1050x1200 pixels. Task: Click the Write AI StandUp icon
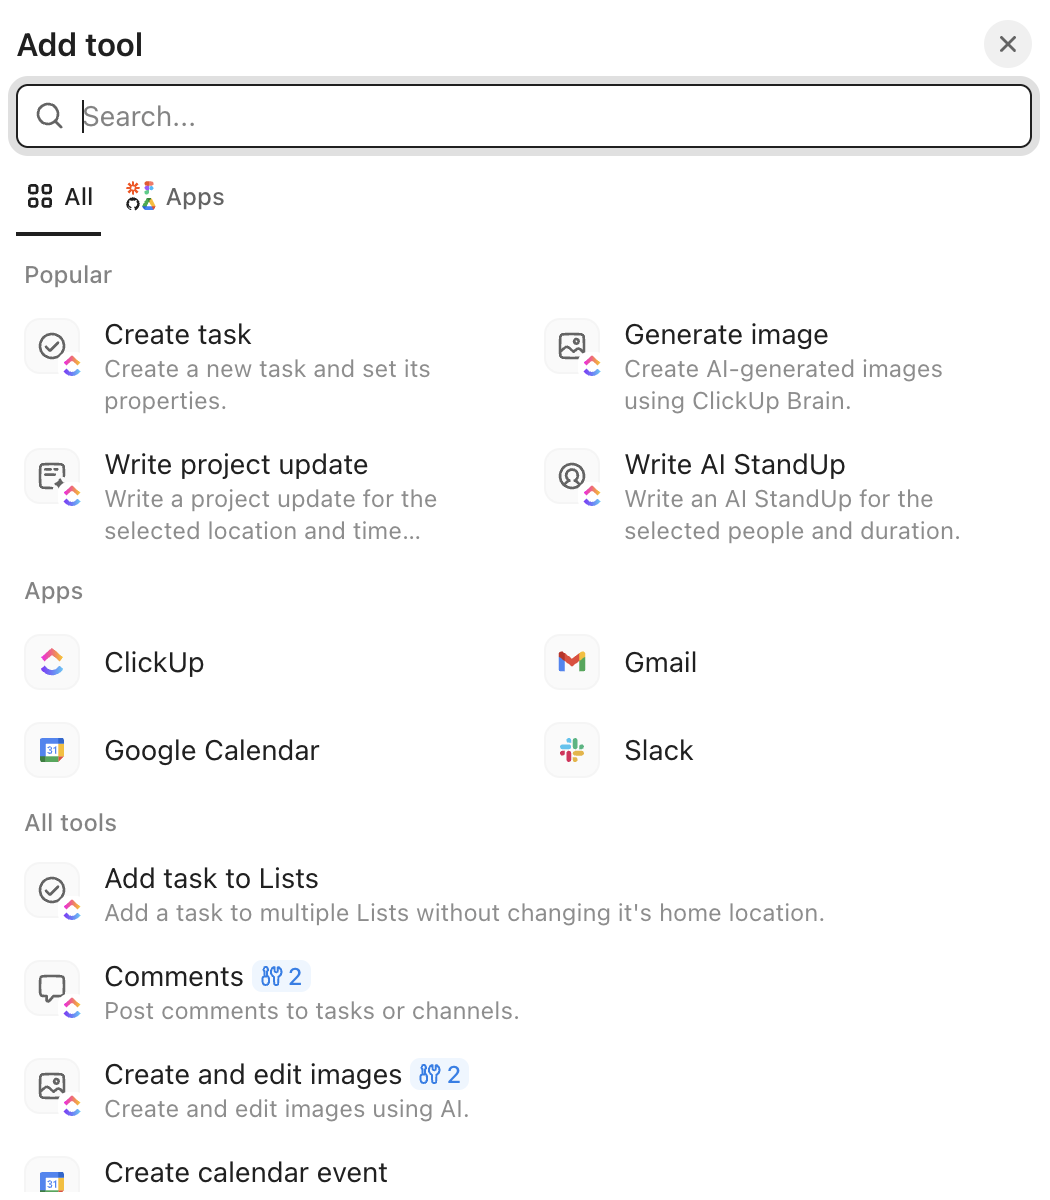point(572,476)
